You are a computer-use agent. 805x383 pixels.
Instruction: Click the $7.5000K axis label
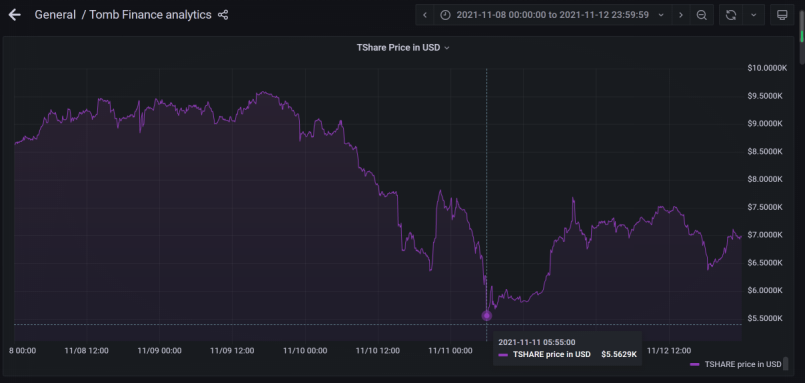coord(765,207)
